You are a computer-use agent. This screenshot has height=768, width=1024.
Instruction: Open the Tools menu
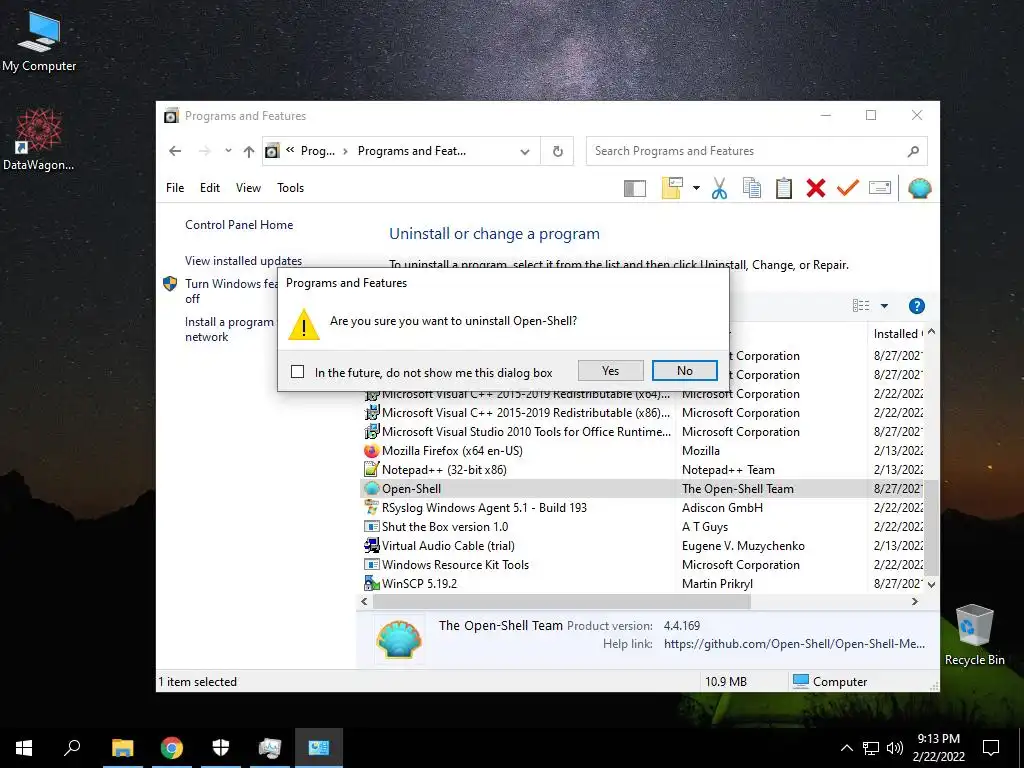291,187
